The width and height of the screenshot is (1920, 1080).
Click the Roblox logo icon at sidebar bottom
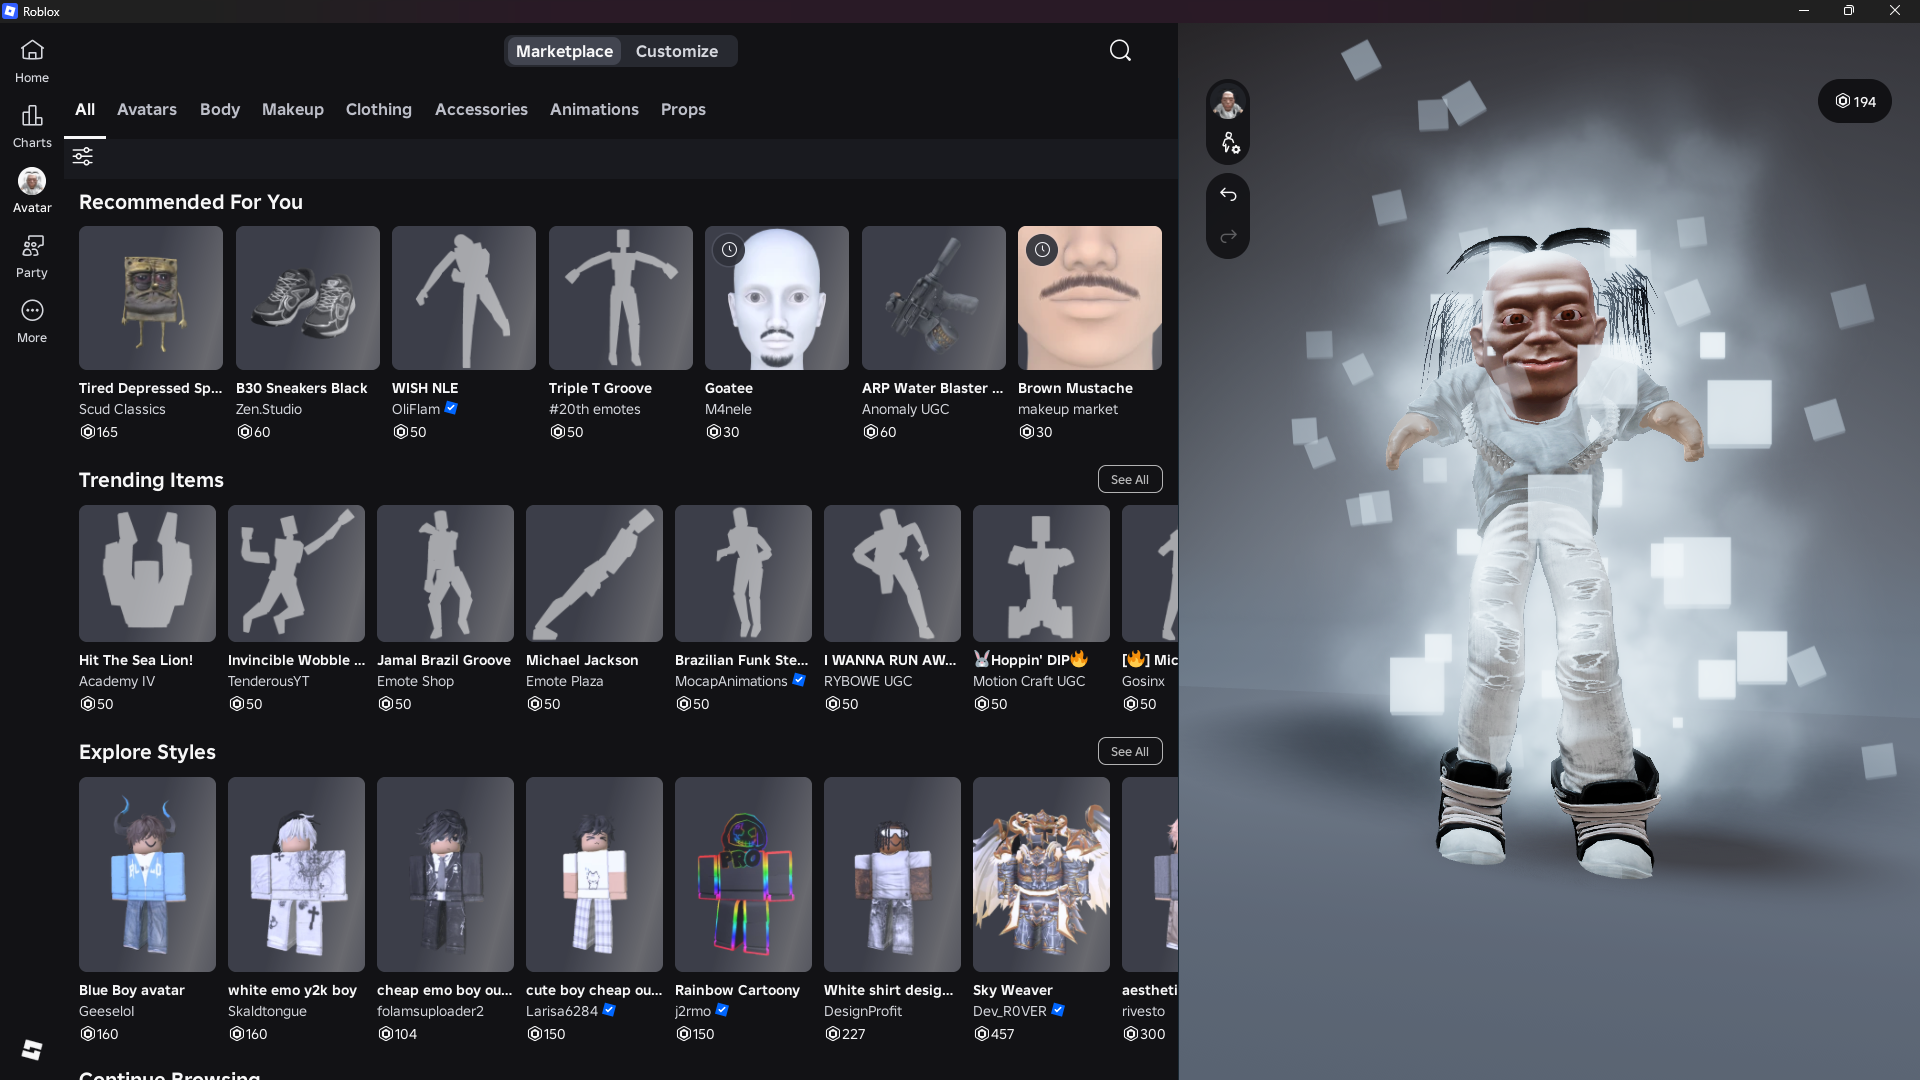click(x=32, y=1049)
